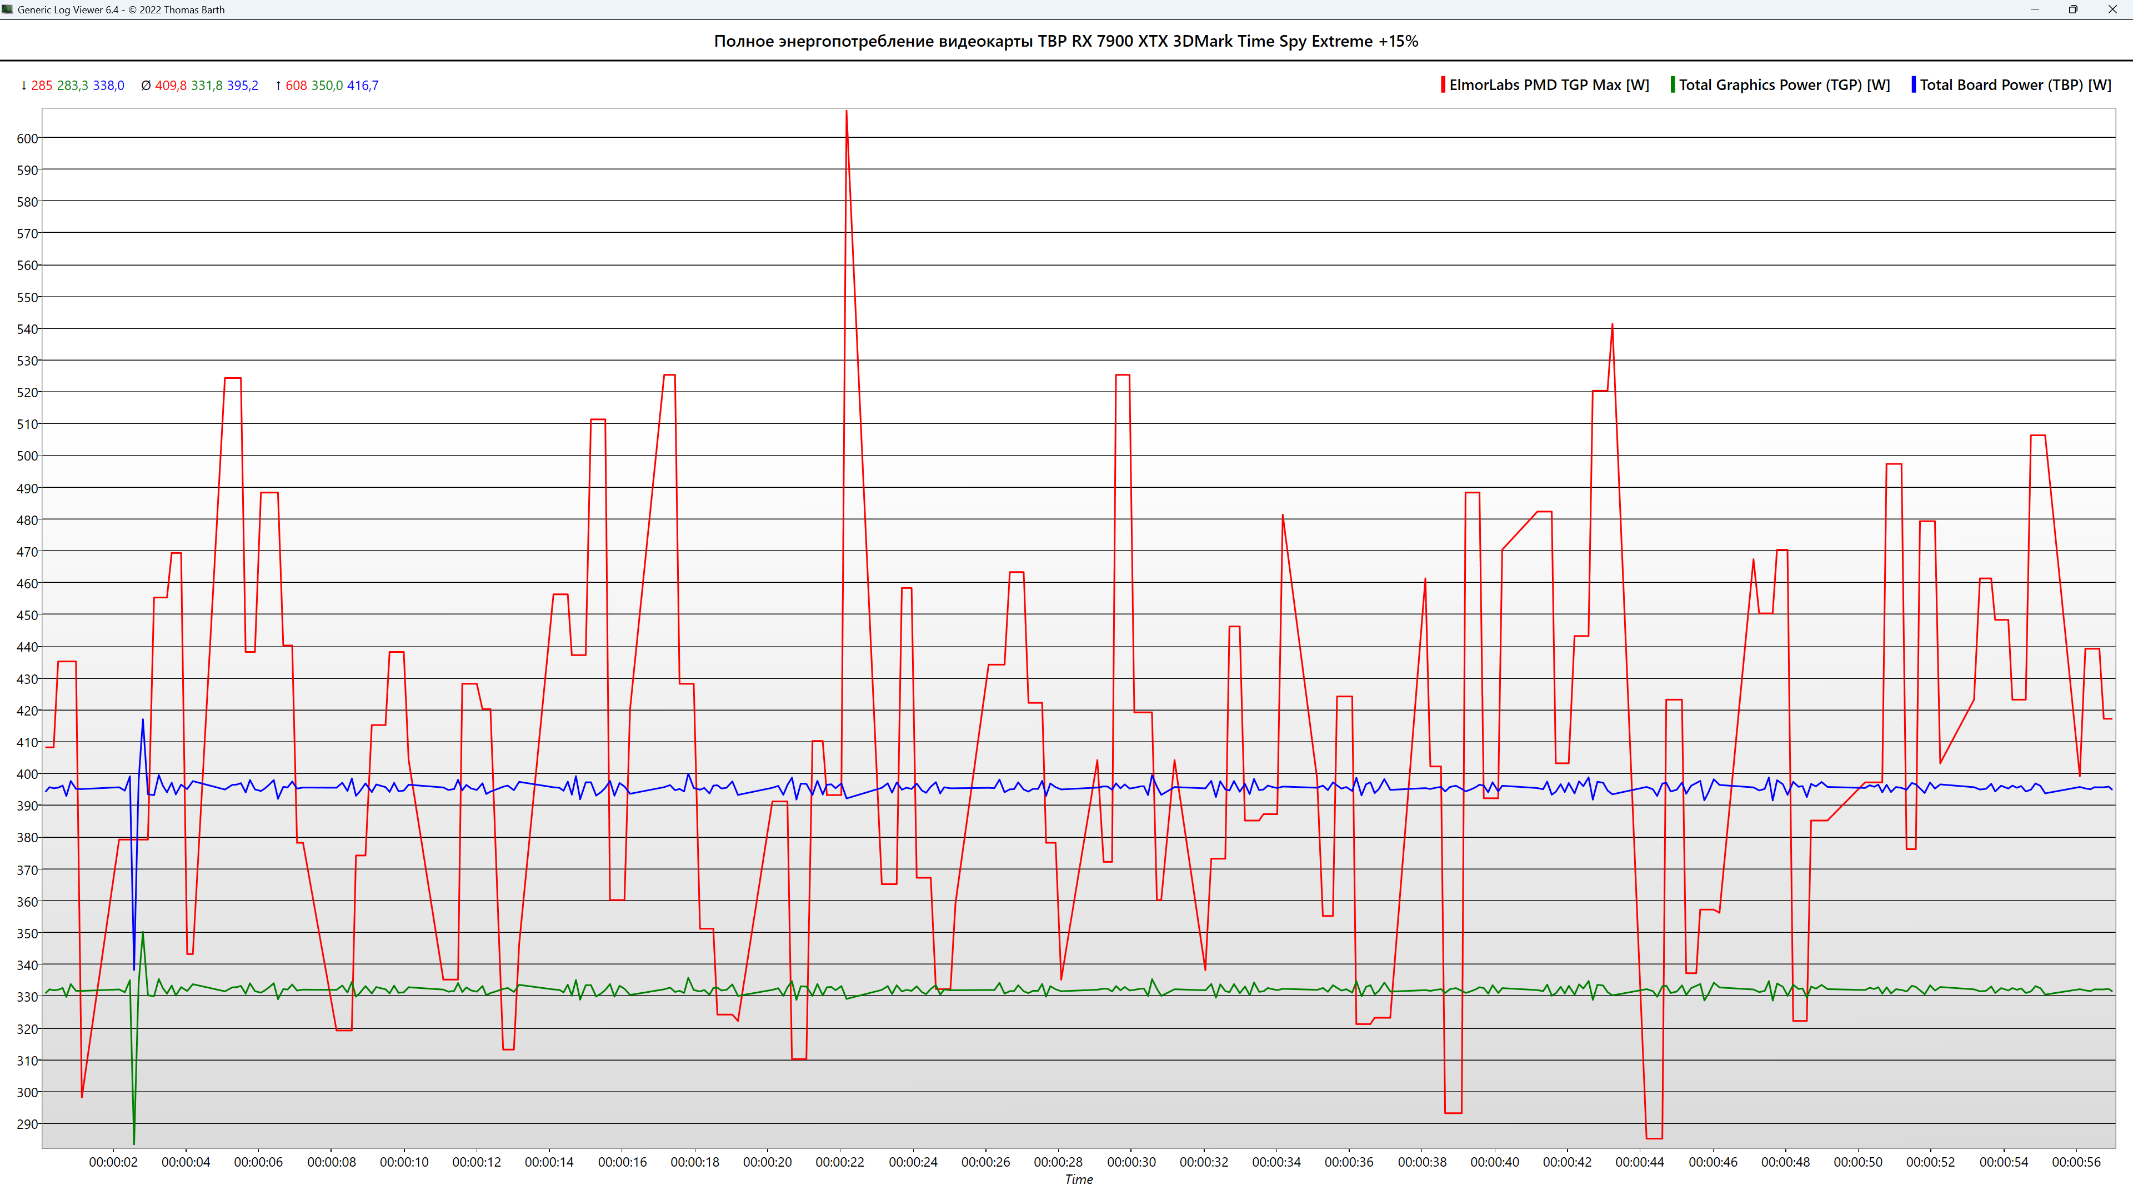The image size is (2133, 1200).
Task: Click the blue 395,2 average value
Action: pyautogui.click(x=242, y=86)
